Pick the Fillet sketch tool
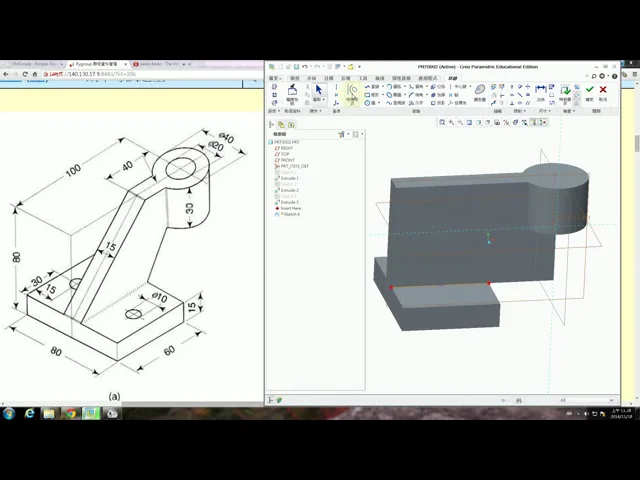This screenshot has height=480, width=640. pyautogui.click(x=416, y=87)
